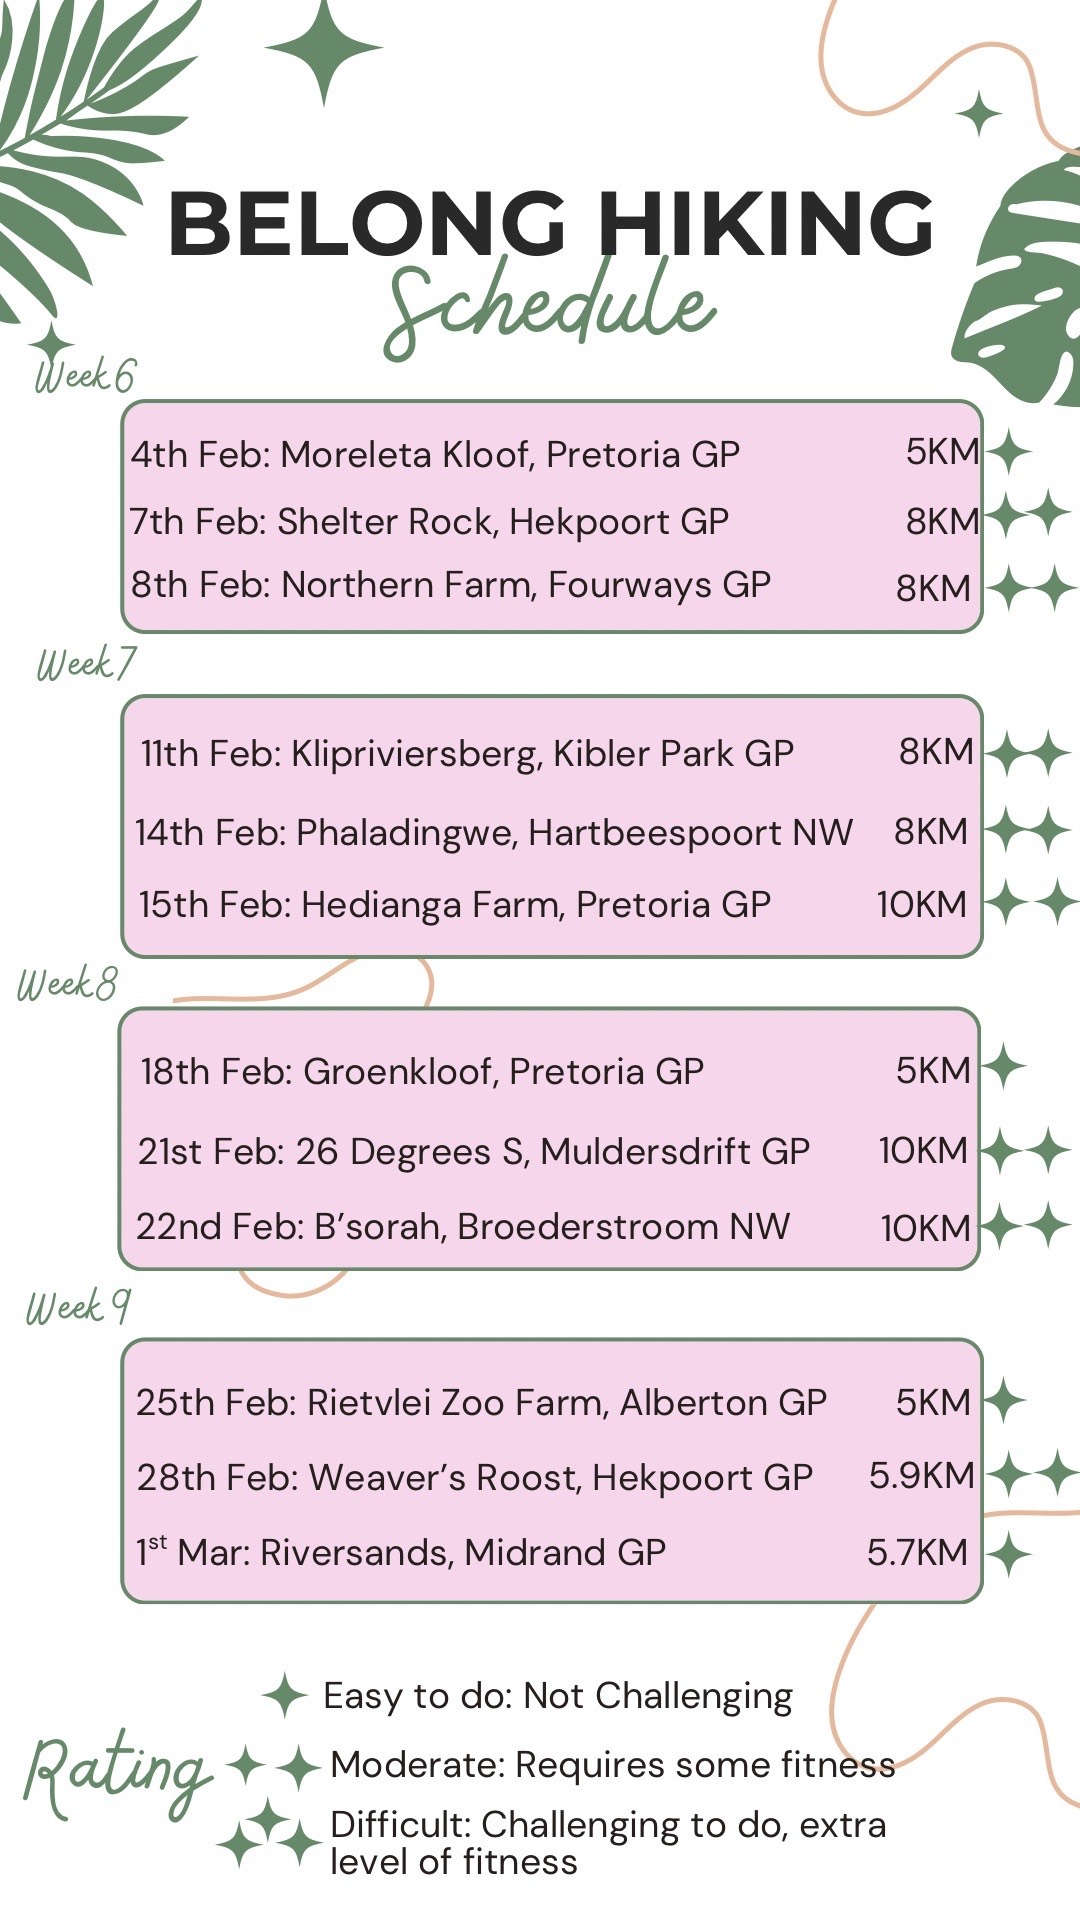This screenshot has height=1920, width=1080.
Task: Click the large green star at top
Action: [323, 48]
